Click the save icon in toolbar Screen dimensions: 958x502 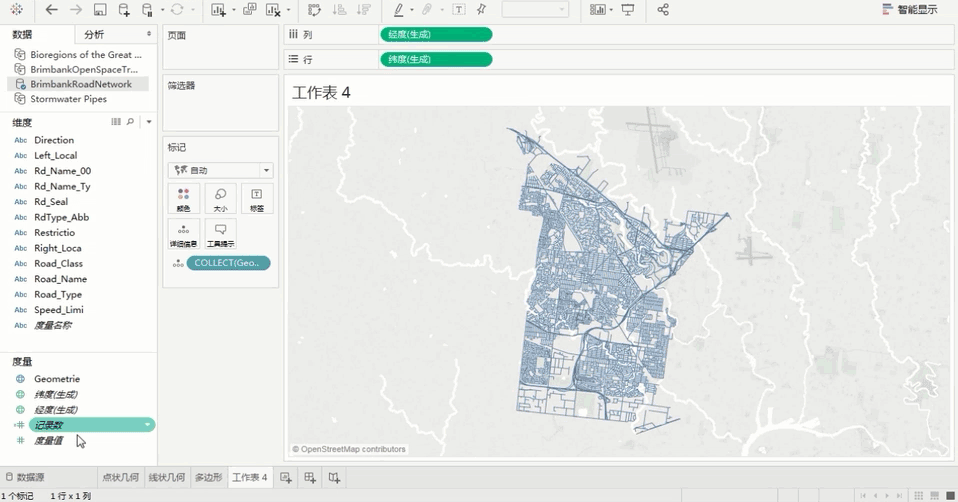click(100, 10)
